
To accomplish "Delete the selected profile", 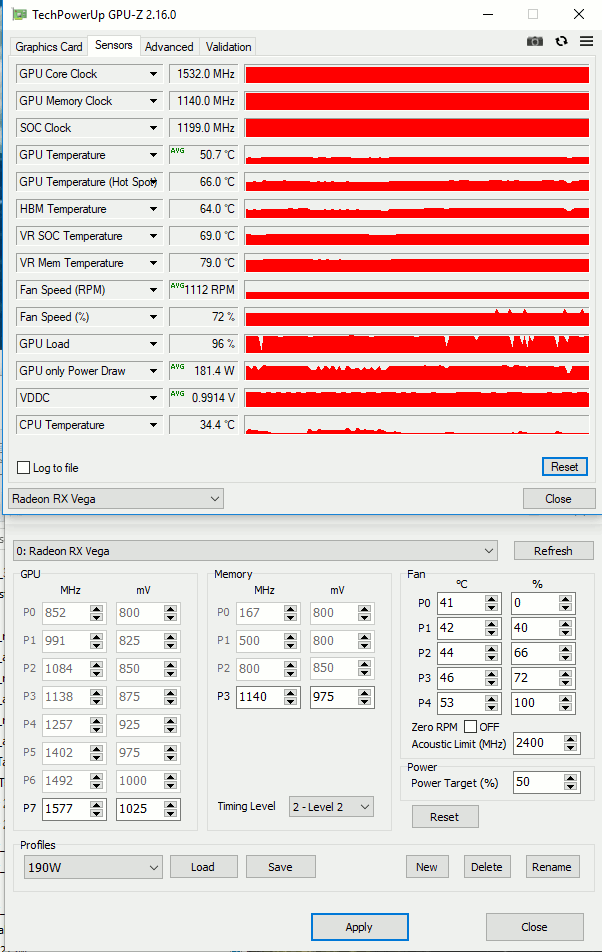I will pos(487,867).
